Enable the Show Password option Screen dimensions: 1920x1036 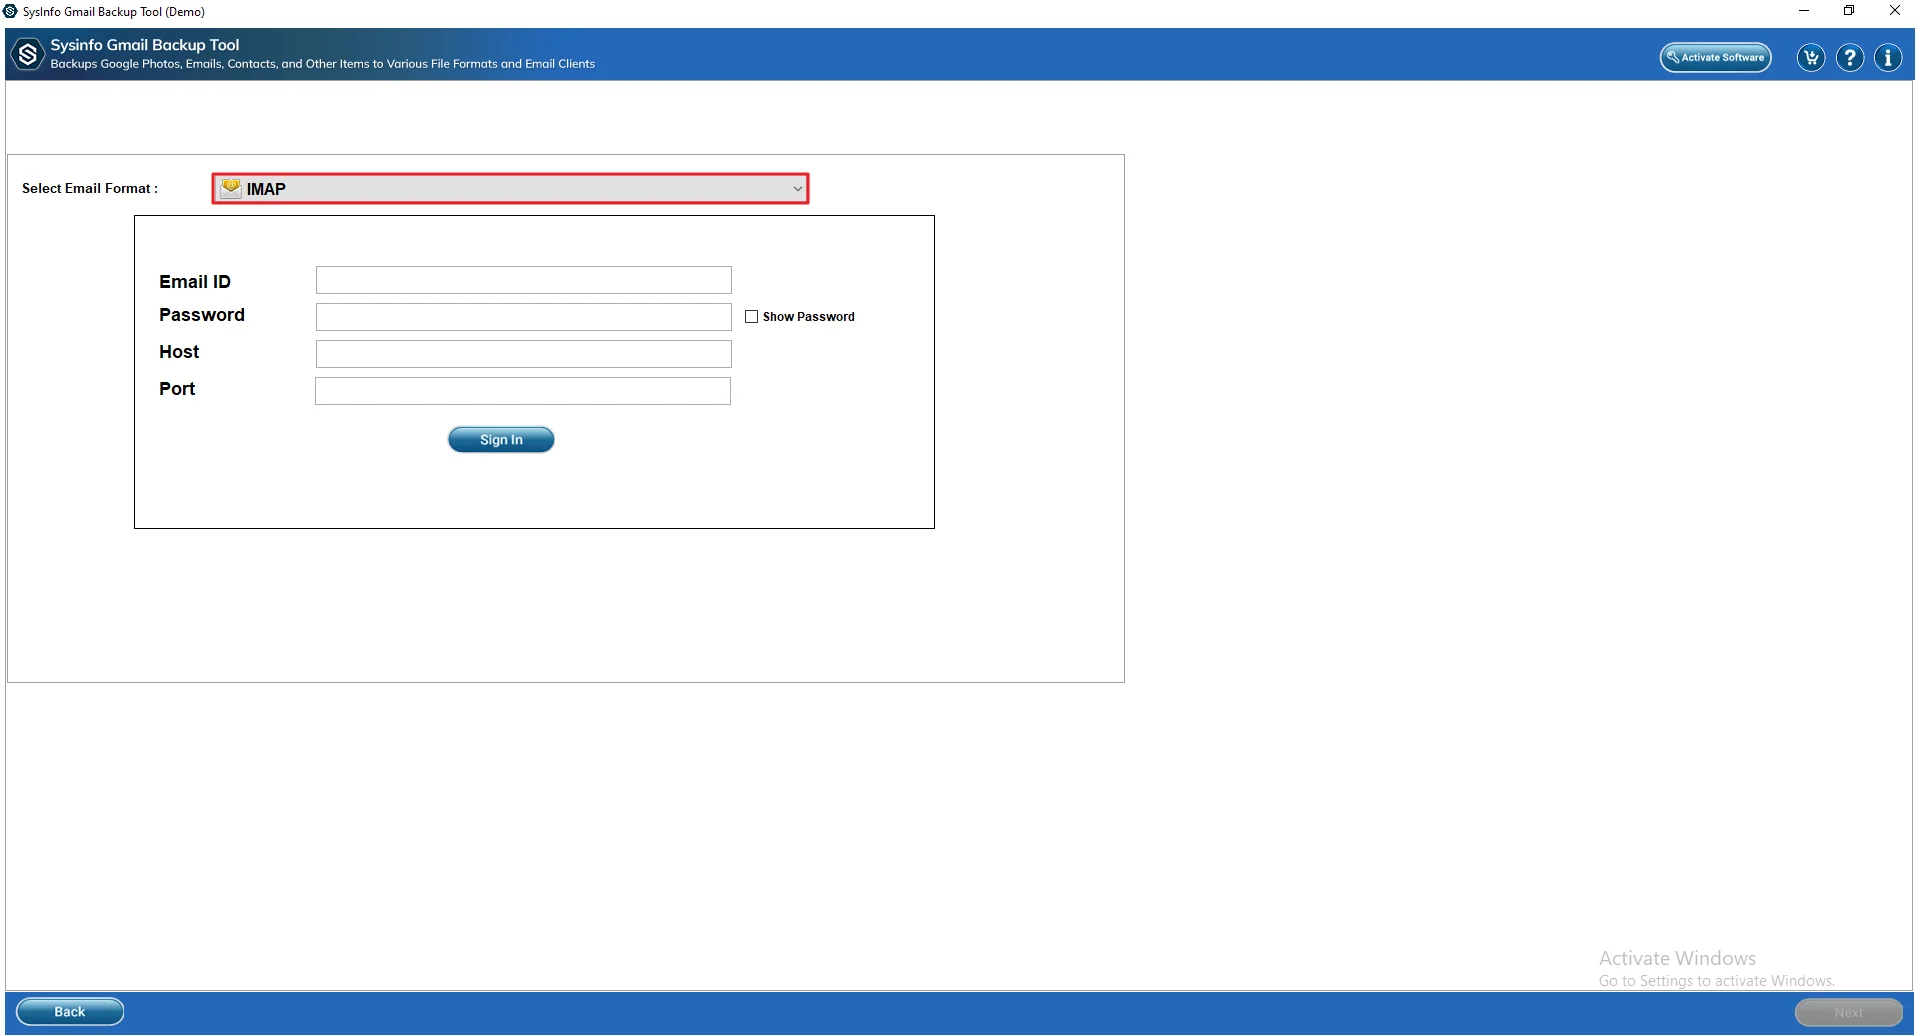point(751,316)
